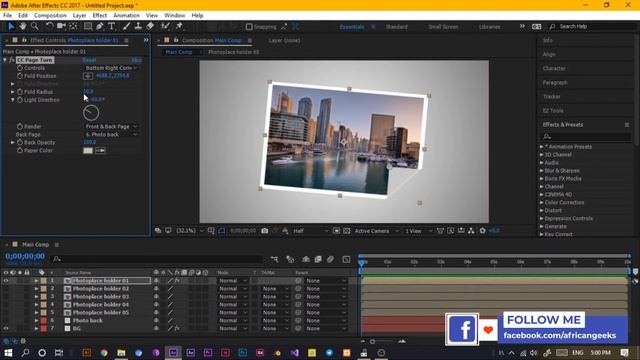This screenshot has height=360, width=640.
Task: Toggle CC Page Turn fx switch
Action: coord(12,60)
